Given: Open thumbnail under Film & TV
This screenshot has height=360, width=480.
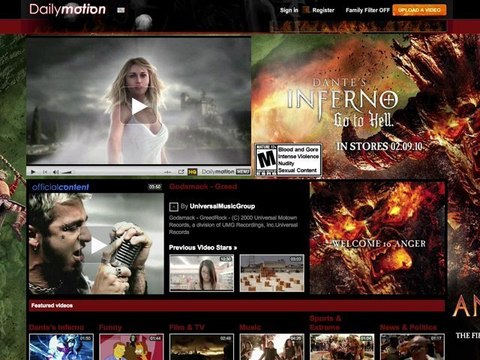Looking at the screenshot, I should (202, 347).
